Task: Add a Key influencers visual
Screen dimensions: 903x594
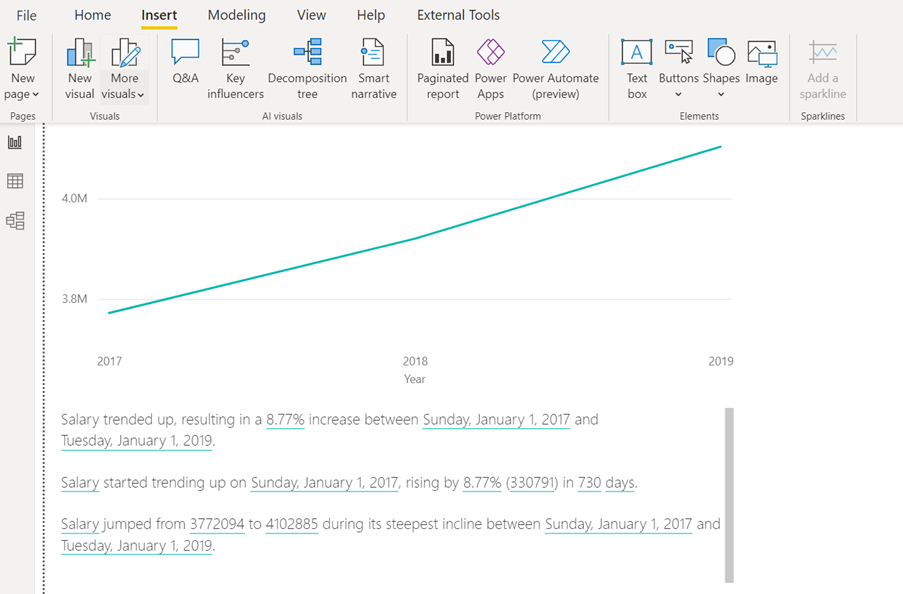Action: click(x=235, y=65)
